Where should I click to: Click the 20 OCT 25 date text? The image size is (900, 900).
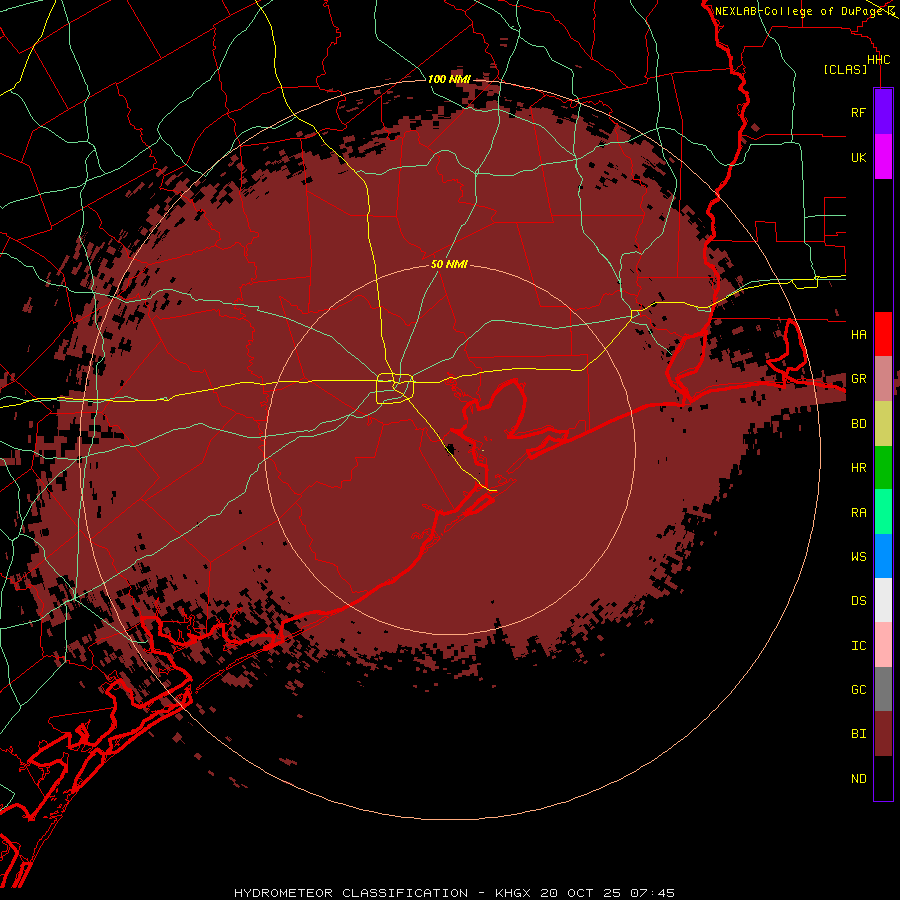tap(581, 893)
